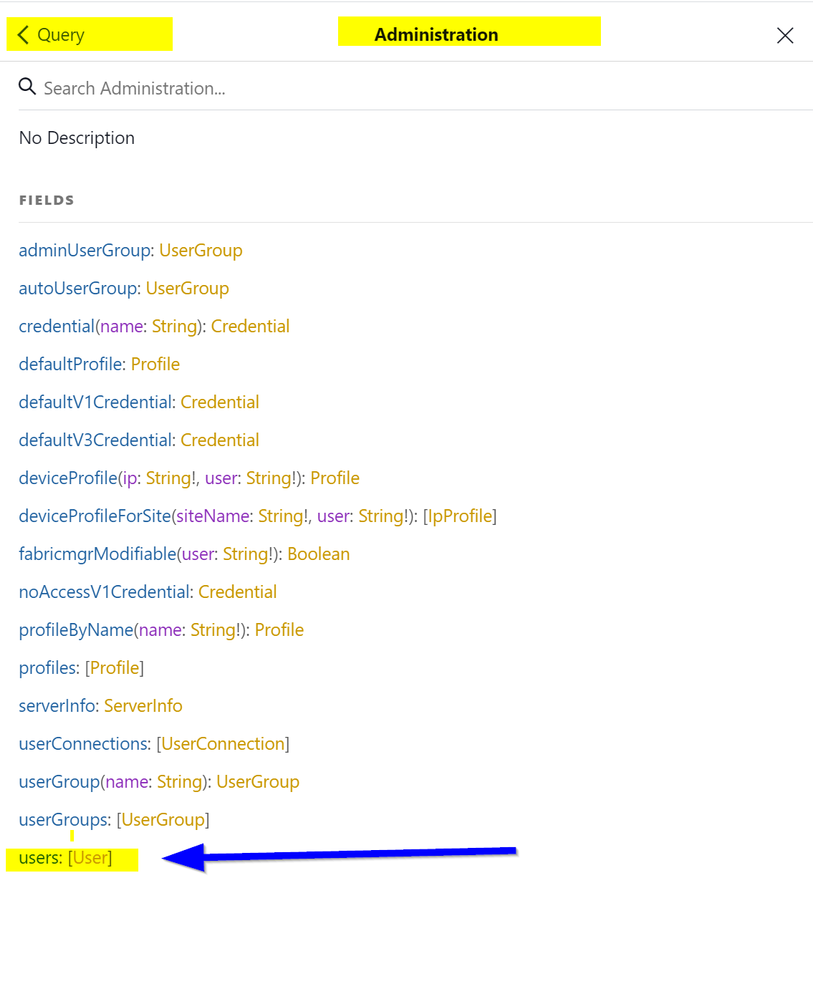Open the profileByName field
This screenshot has height=999, width=813.
(75, 630)
